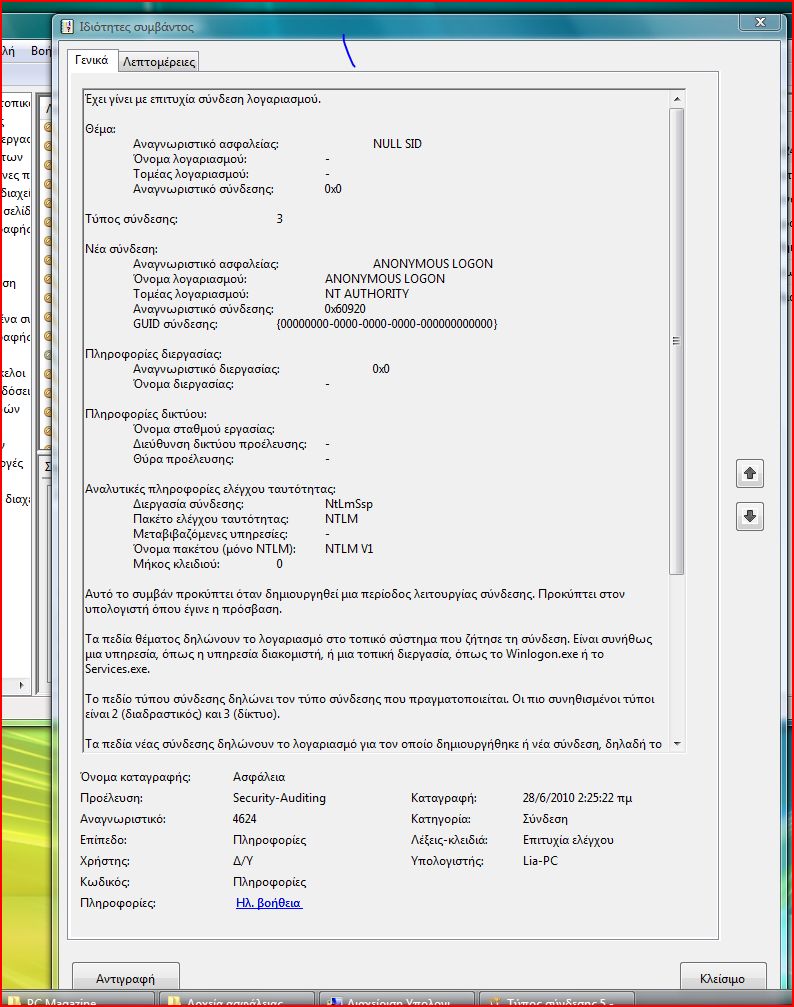
Task: Click the NTLM V1 package name
Action: click(x=349, y=549)
